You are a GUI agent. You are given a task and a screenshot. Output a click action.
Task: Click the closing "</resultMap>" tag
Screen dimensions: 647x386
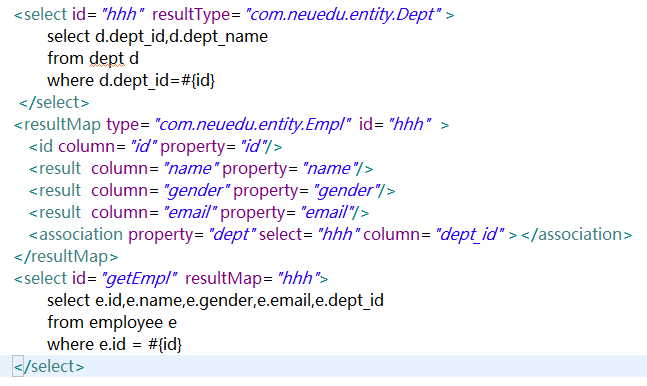66,256
